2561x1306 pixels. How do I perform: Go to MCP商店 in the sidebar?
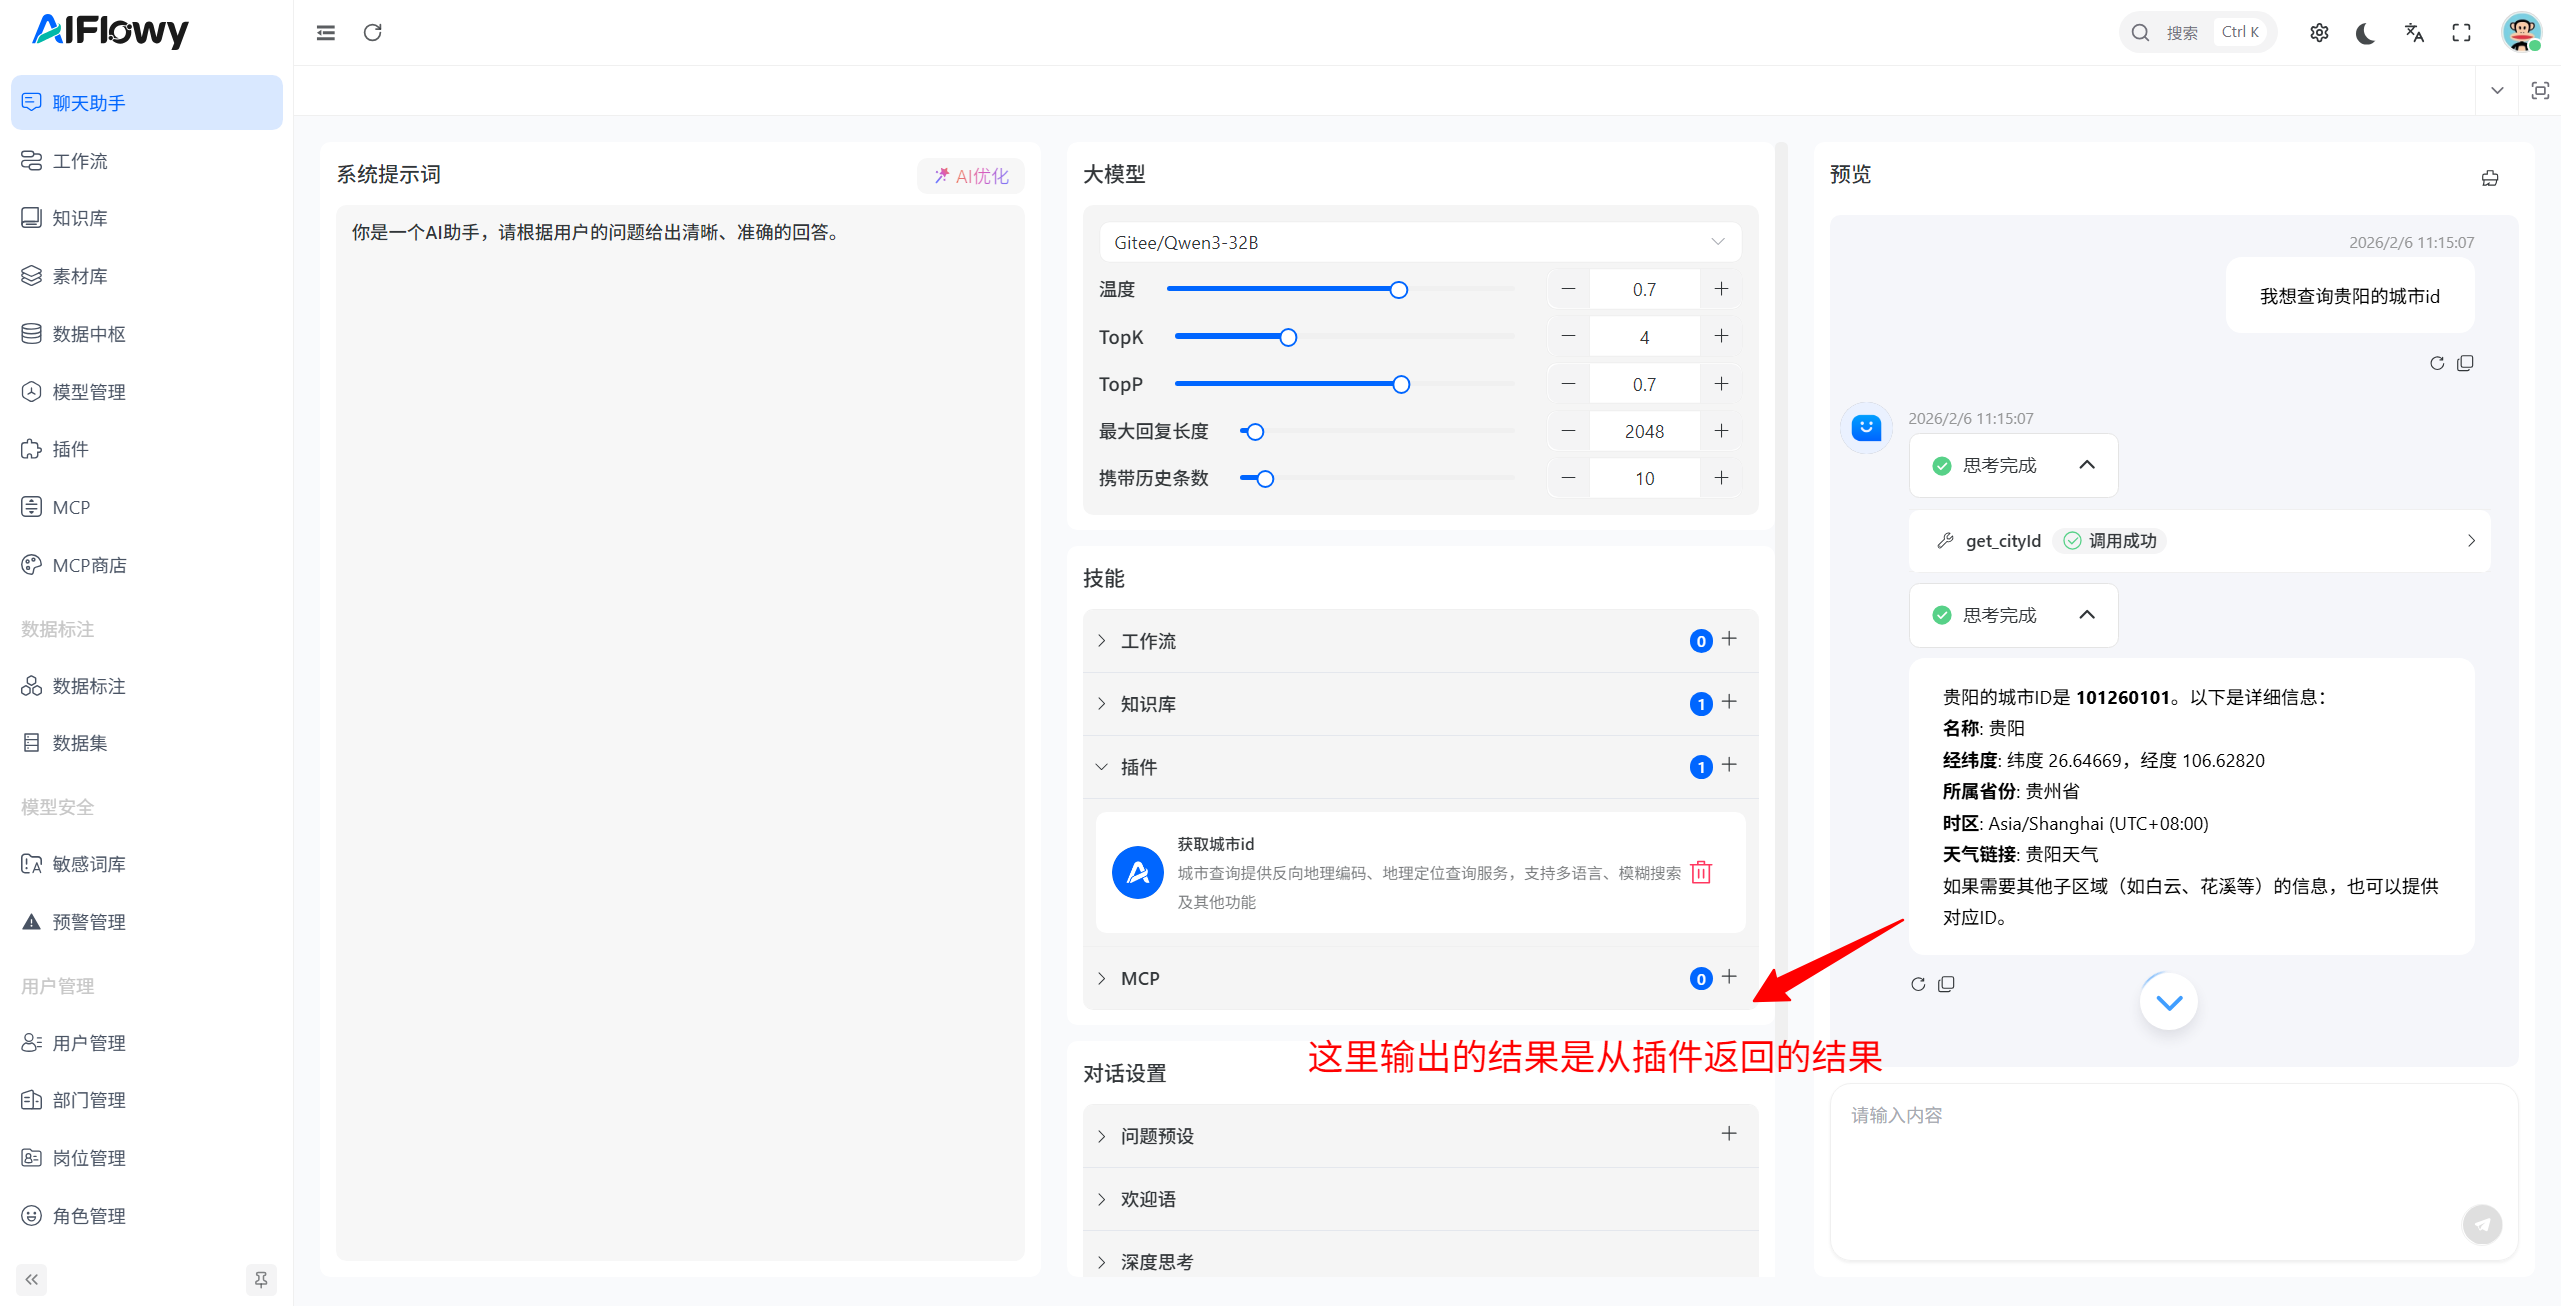89,565
